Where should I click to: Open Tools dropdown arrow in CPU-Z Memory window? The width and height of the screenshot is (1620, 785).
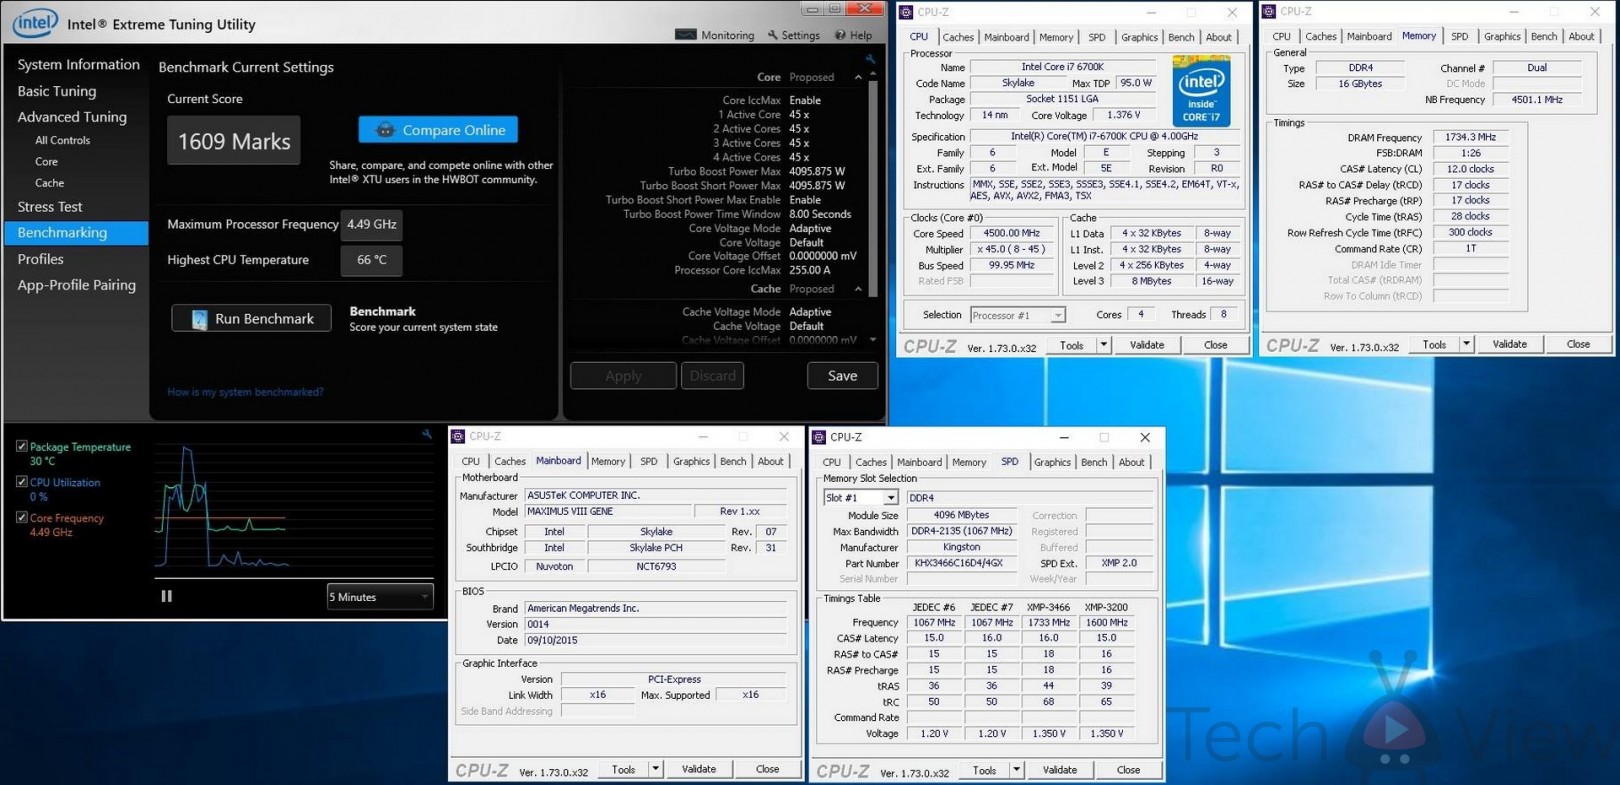1466,344
